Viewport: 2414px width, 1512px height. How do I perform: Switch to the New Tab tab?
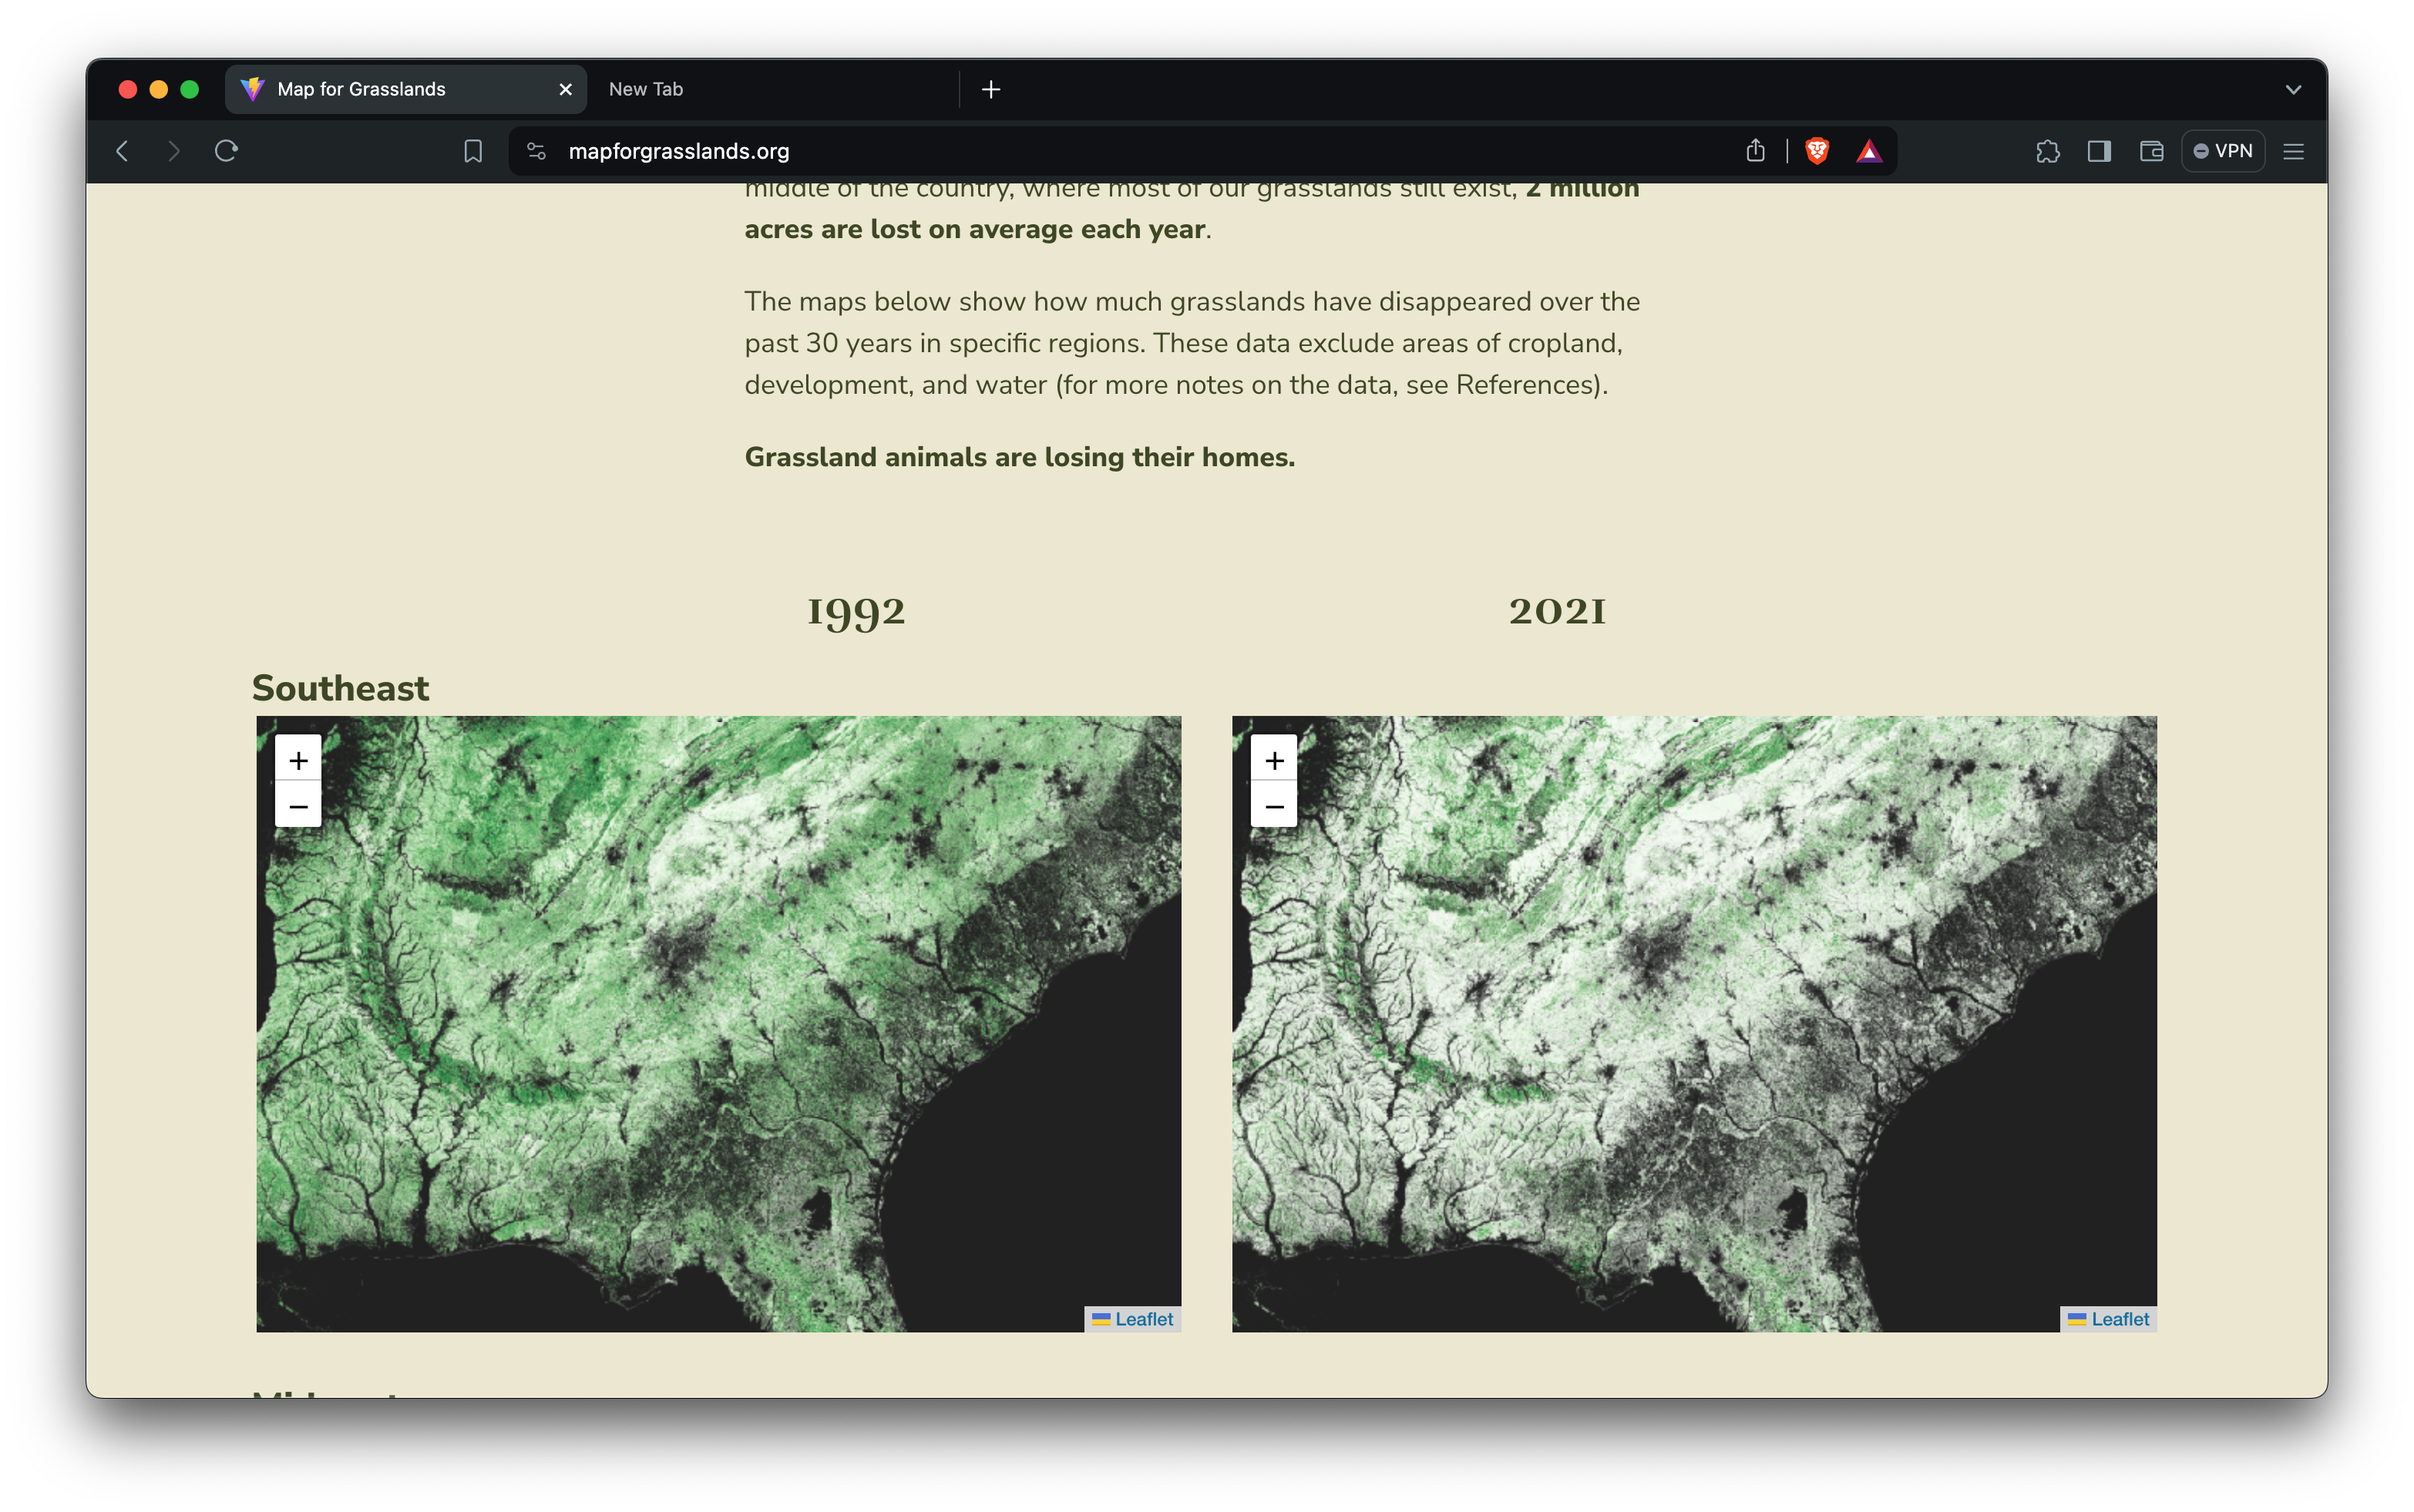pyautogui.click(x=646, y=89)
